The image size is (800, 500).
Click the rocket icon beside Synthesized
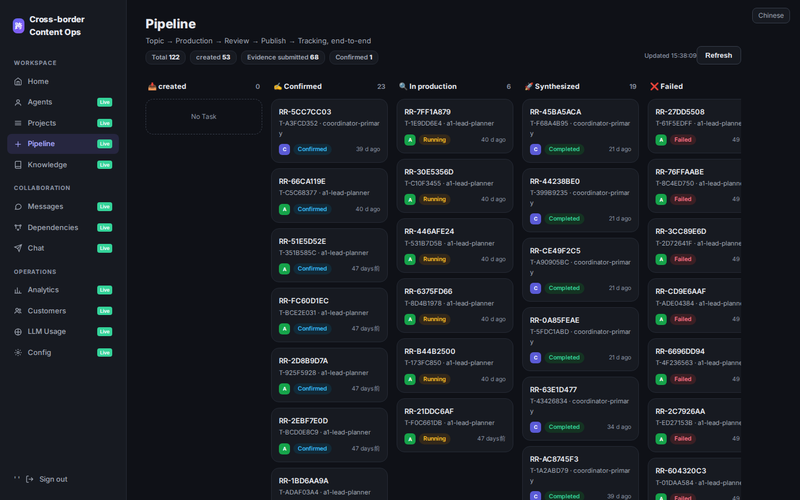pos(529,87)
